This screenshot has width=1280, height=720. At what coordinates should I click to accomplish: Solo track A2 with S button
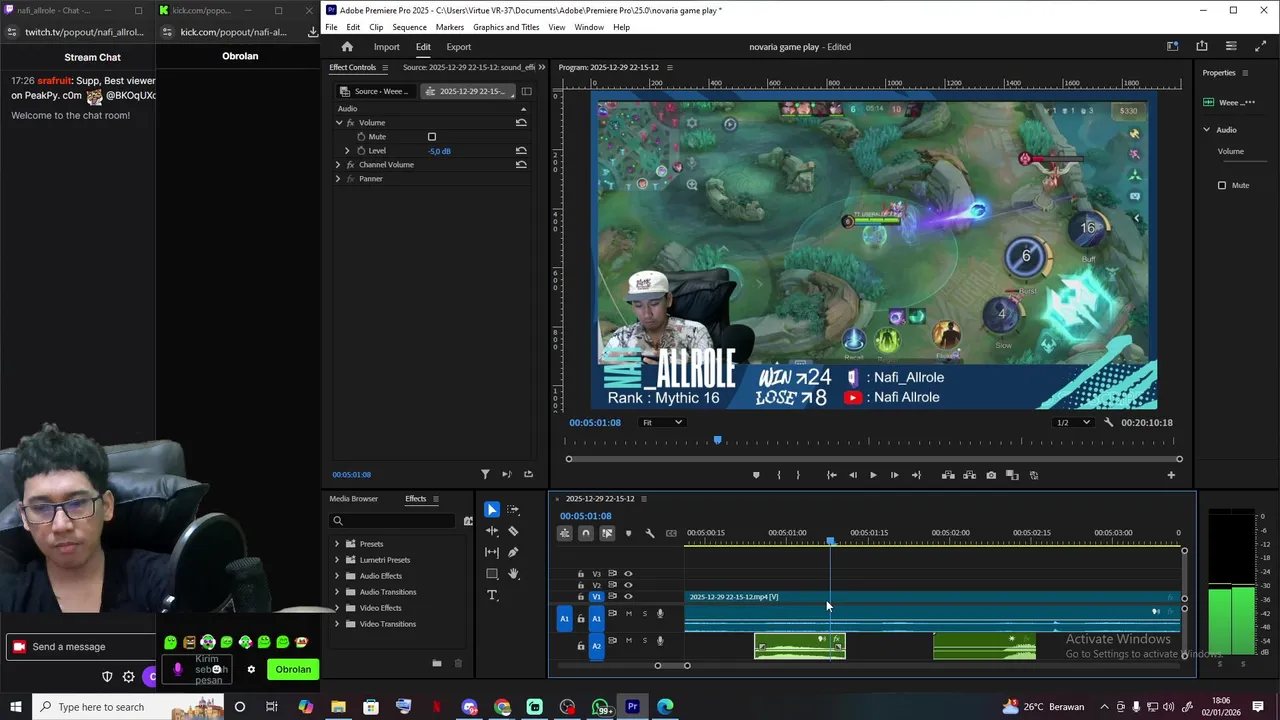point(644,640)
